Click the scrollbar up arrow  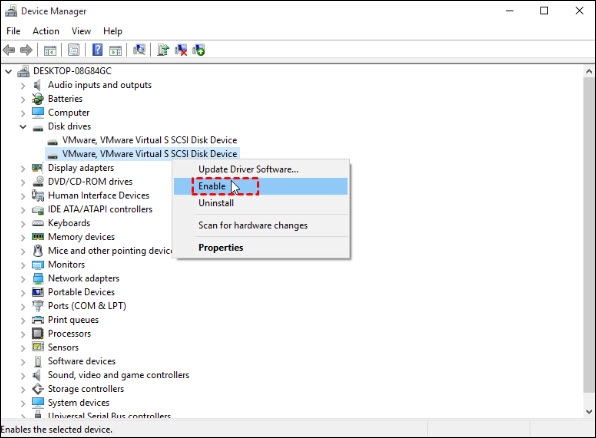(x=589, y=71)
